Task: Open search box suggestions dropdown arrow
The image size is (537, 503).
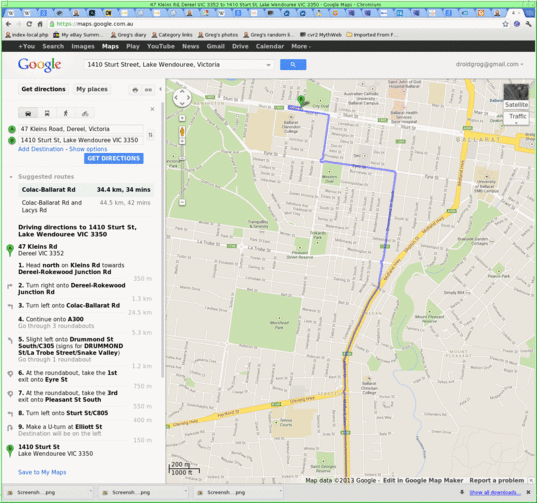Action: 268,65
